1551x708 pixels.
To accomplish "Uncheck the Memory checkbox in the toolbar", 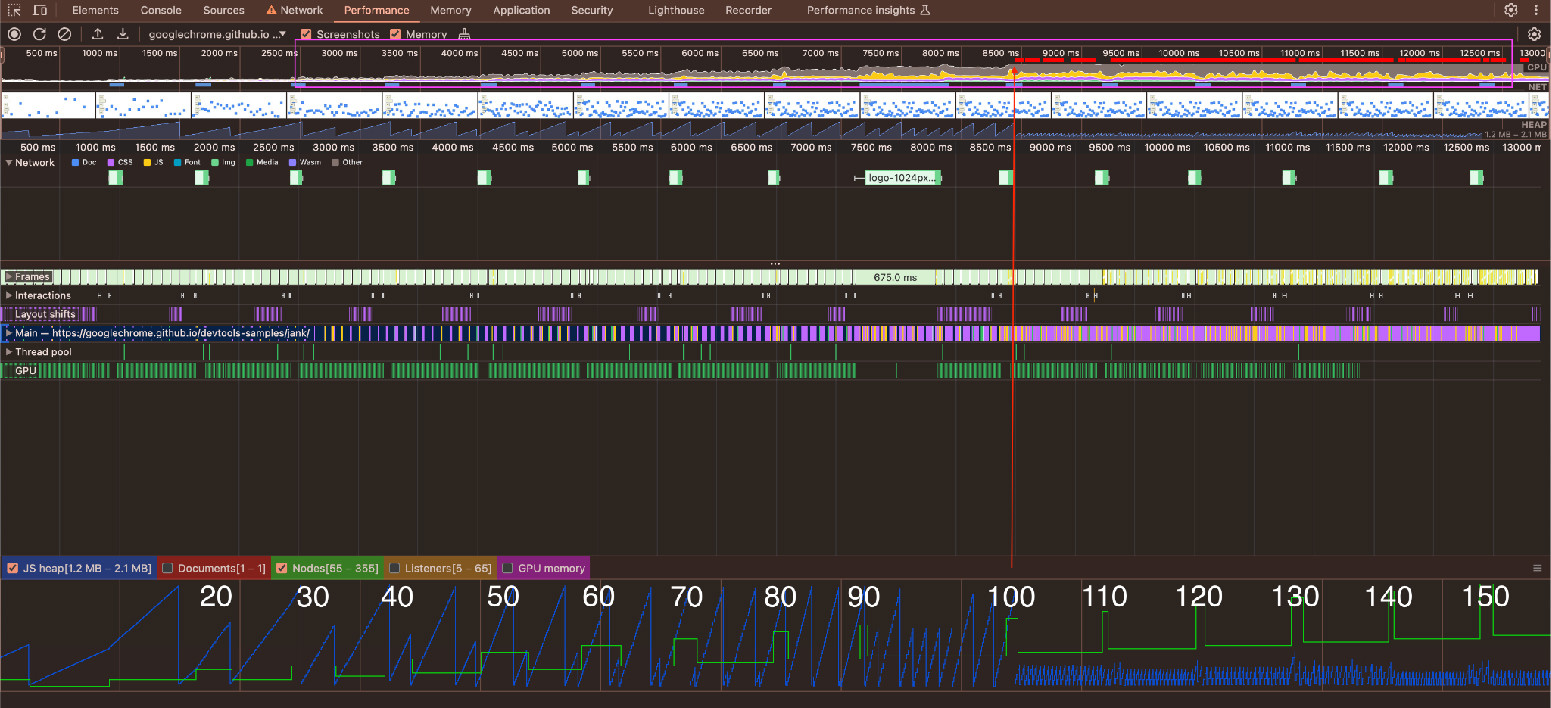I will [x=396, y=34].
